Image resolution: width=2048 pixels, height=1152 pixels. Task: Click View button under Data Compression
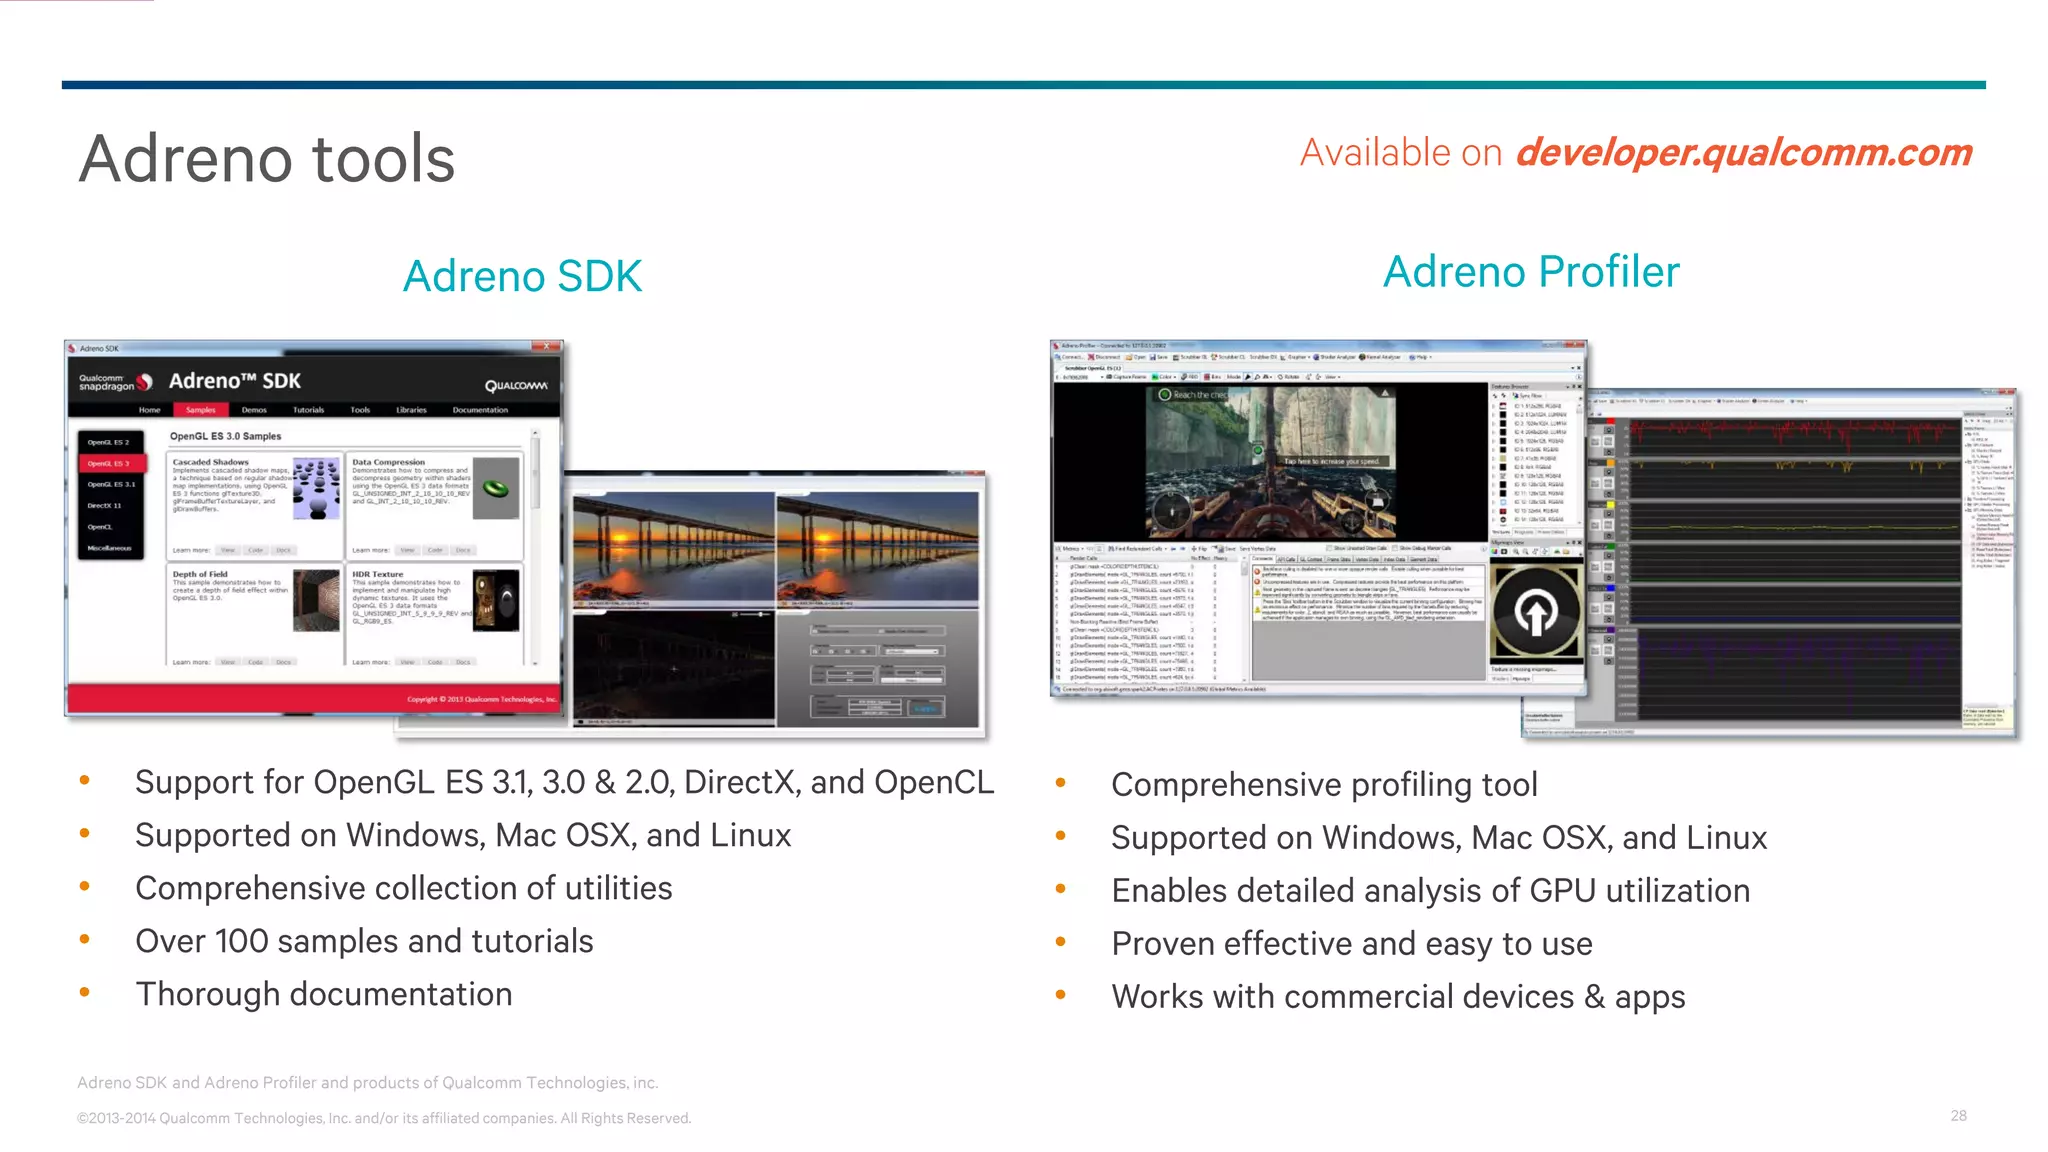pos(407,550)
